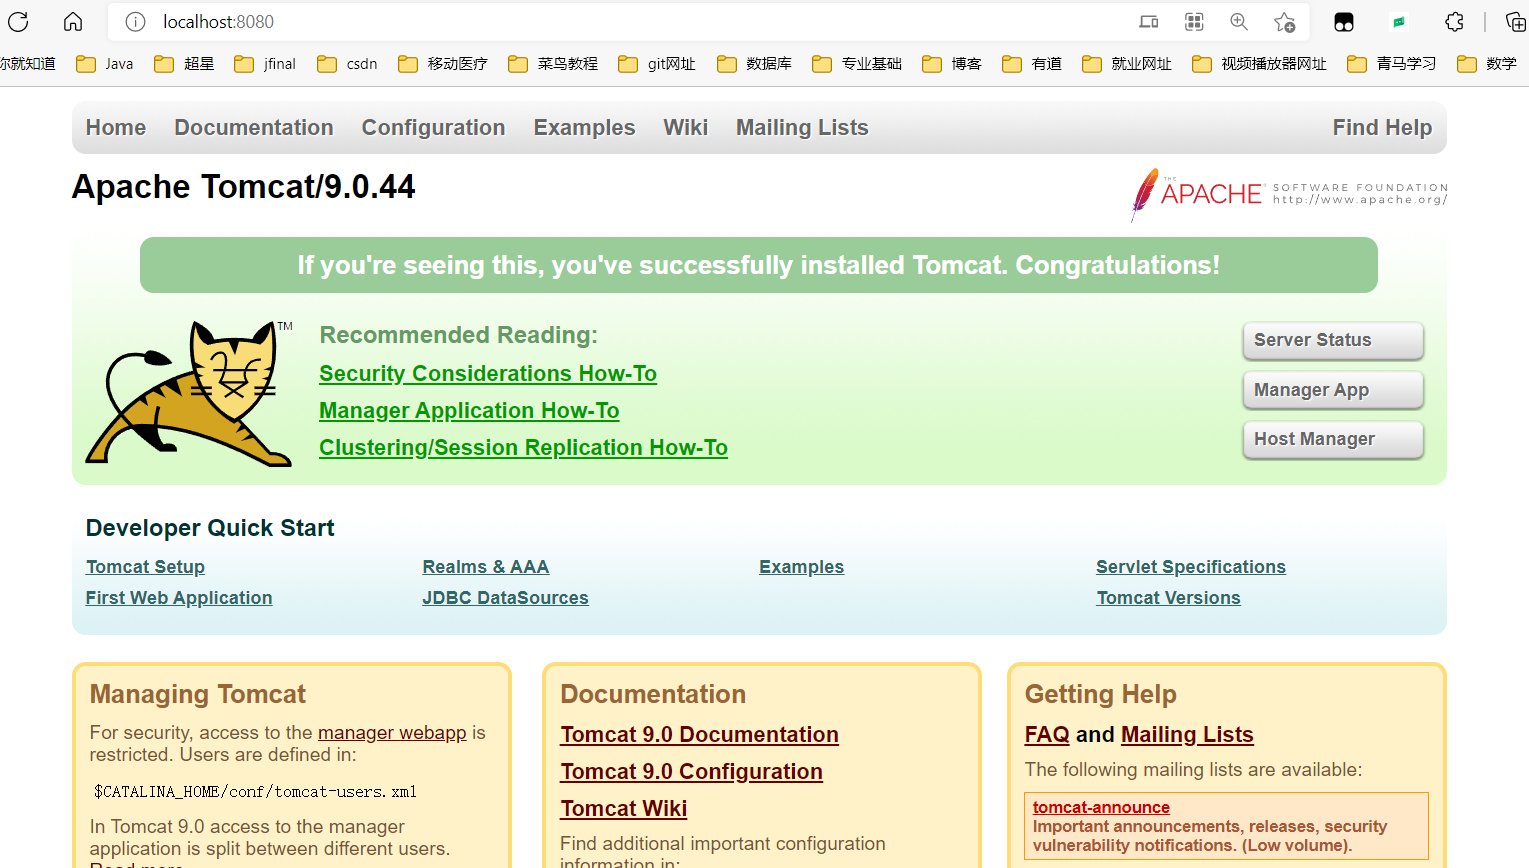Open the 就业网址 bookmarks folder
The image size is (1529, 868).
1127,64
